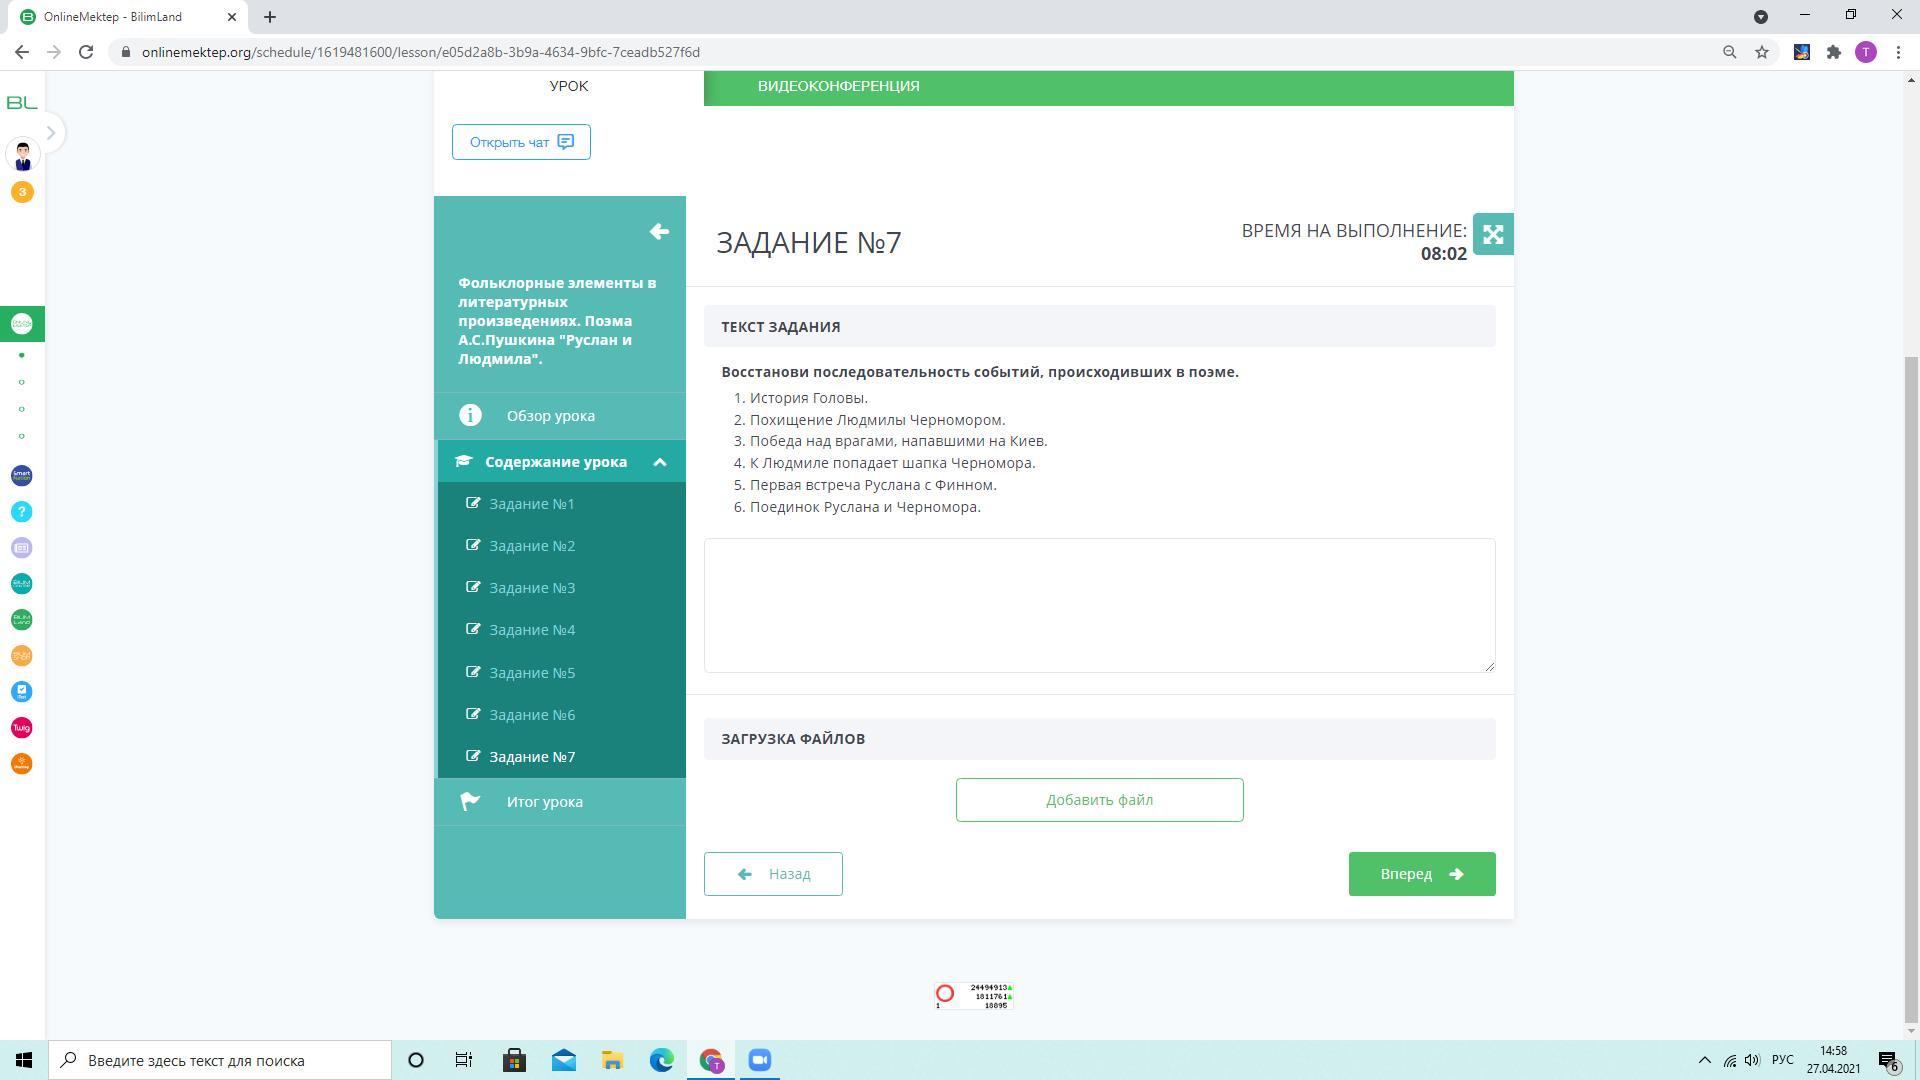Screen dimensions: 1920x1080
Task: Click into the answer text area
Action: coord(1099,605)
